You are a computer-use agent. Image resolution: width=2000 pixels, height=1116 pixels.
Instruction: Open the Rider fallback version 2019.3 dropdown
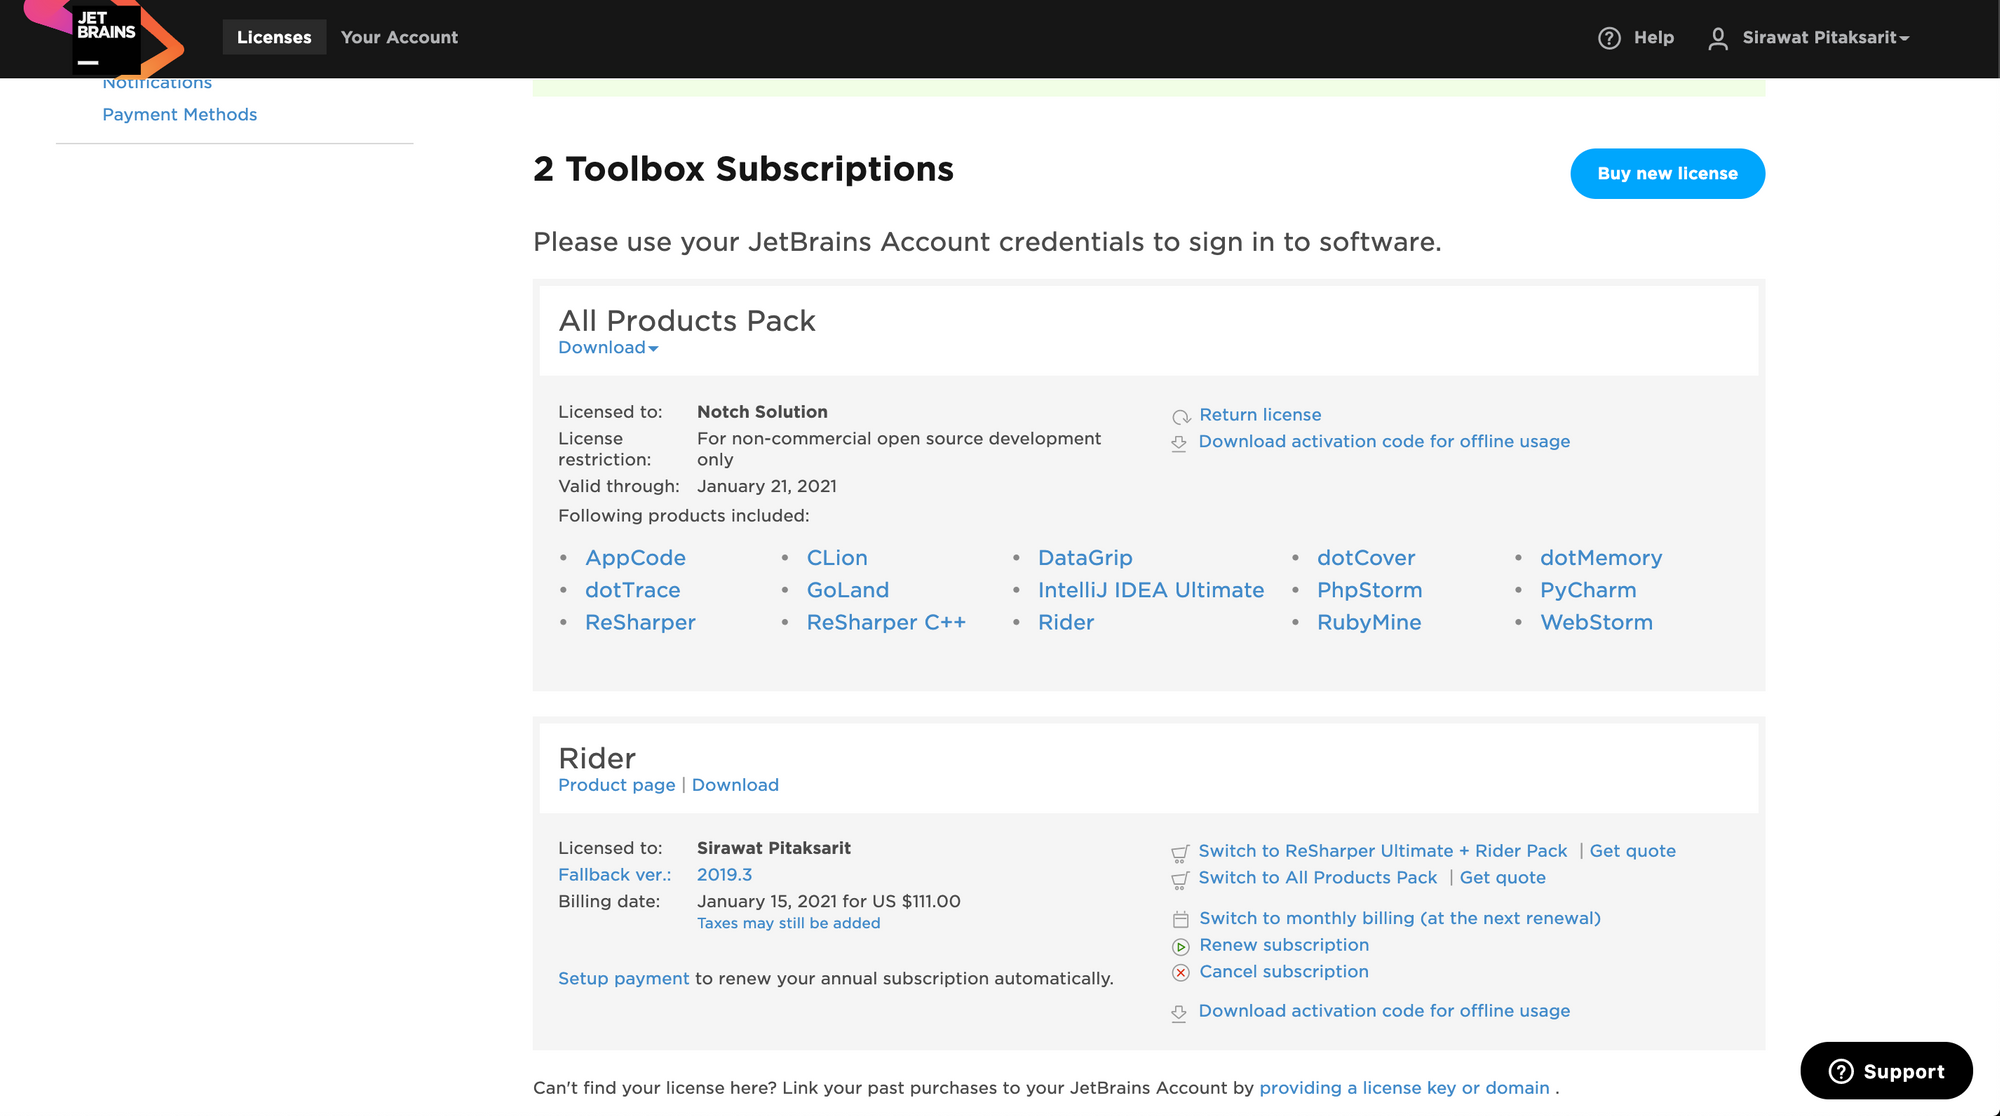724,874
